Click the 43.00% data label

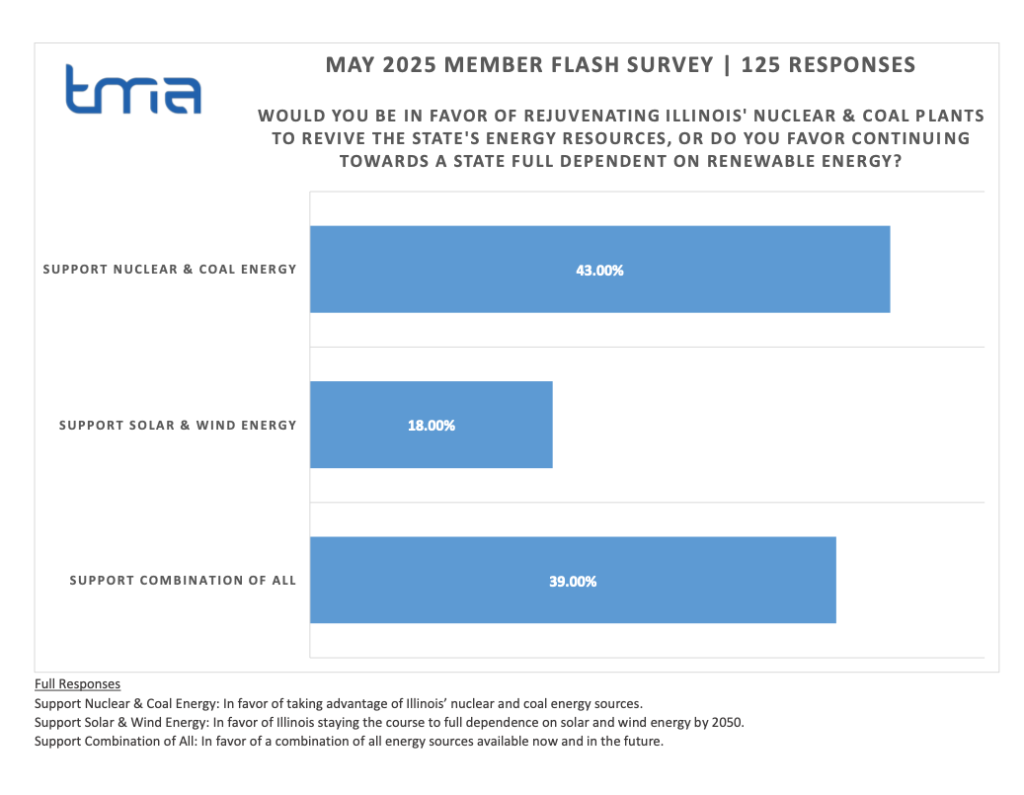coord(599,270)
